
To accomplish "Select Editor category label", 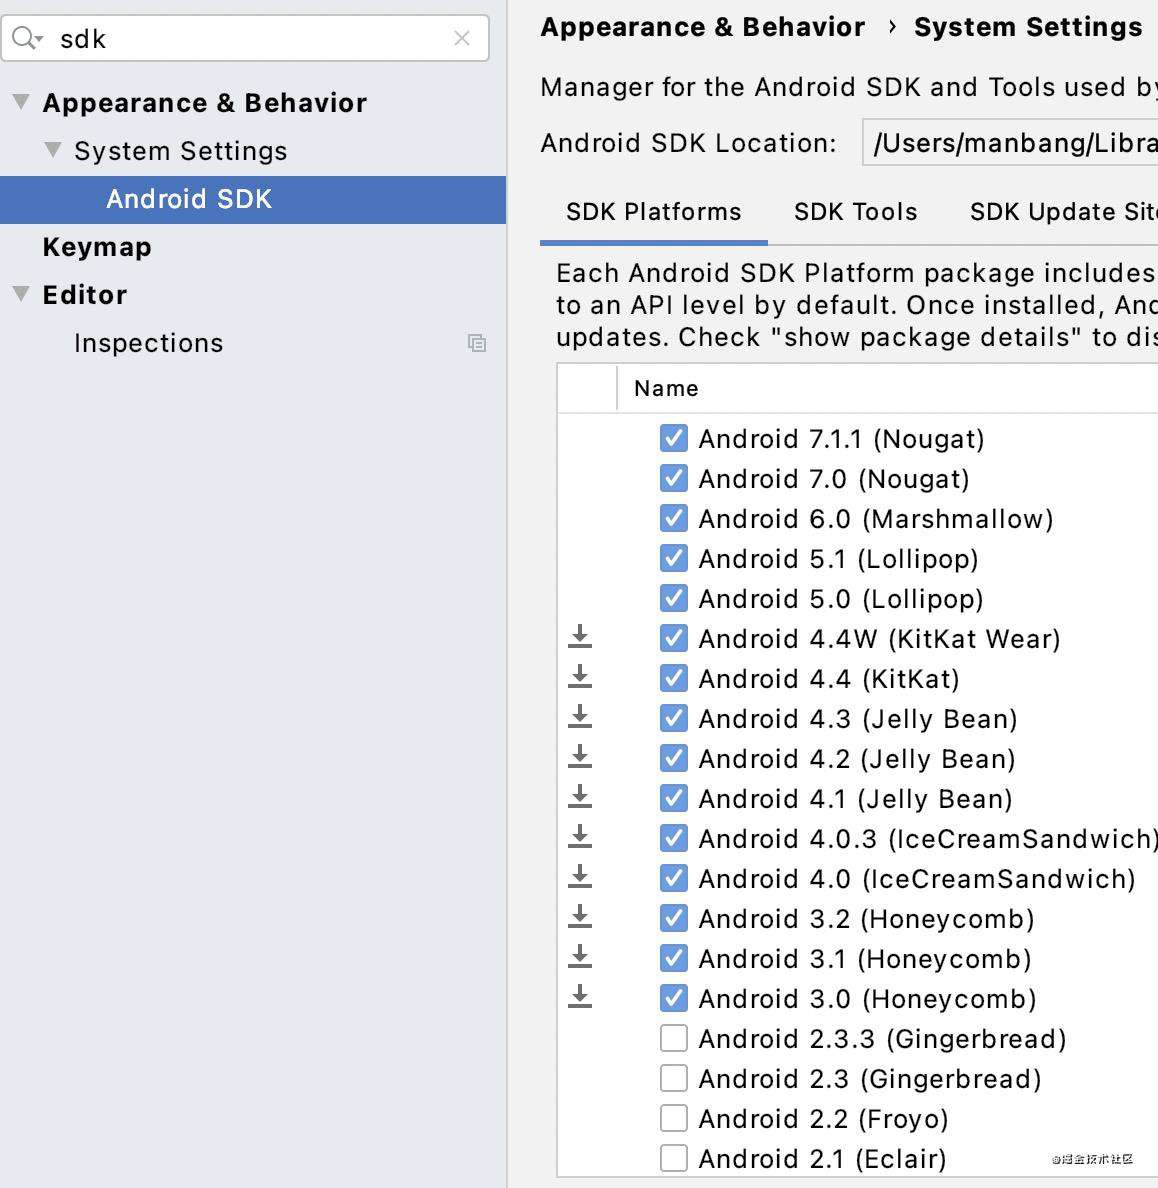I will [x=85, y=295].
